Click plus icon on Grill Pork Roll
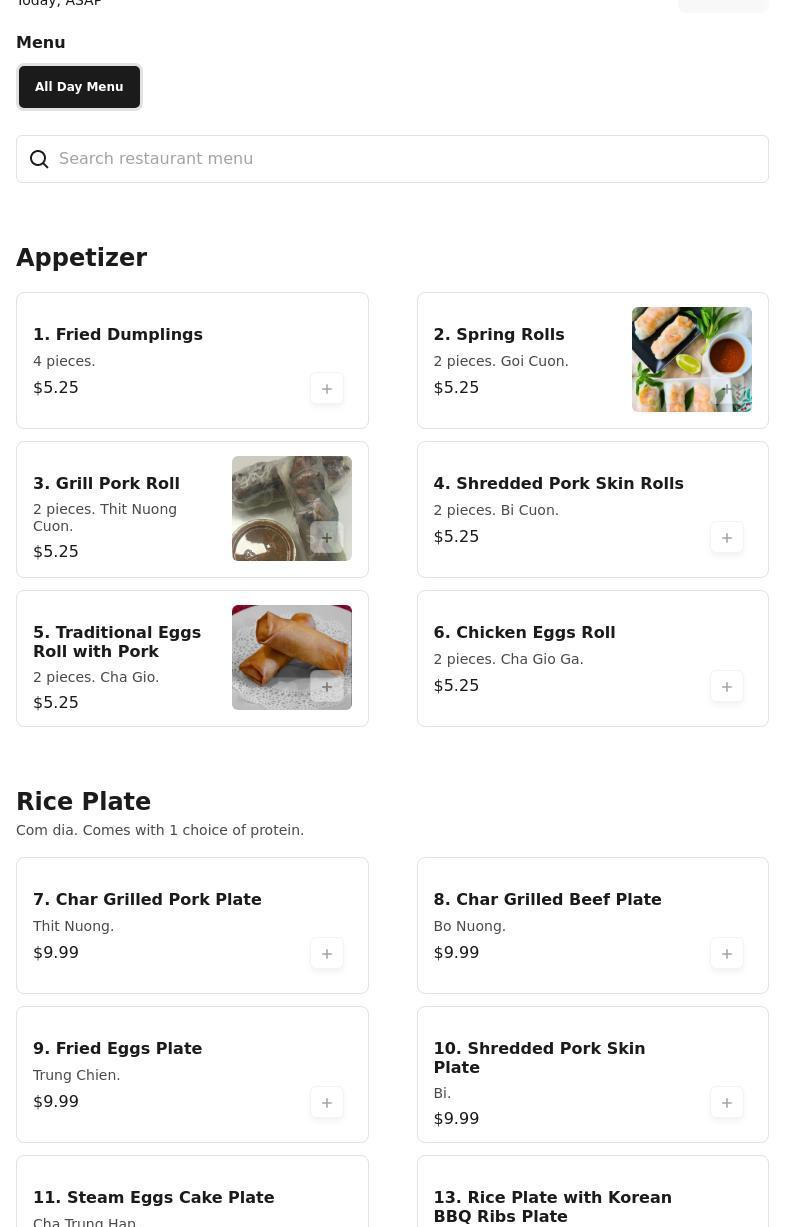The height and width of the screenshot is (1227, 785). (327, 538)
